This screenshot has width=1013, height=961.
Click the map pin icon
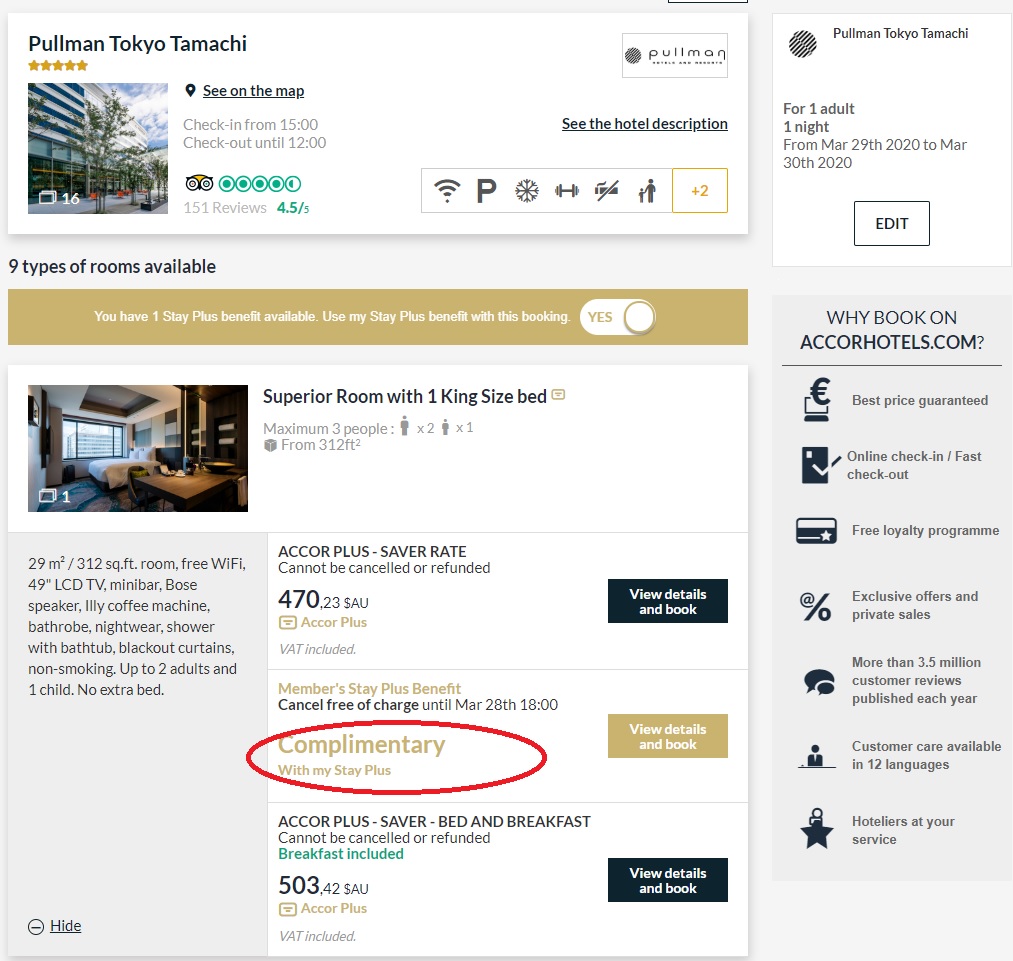click(x=190, y=90)
